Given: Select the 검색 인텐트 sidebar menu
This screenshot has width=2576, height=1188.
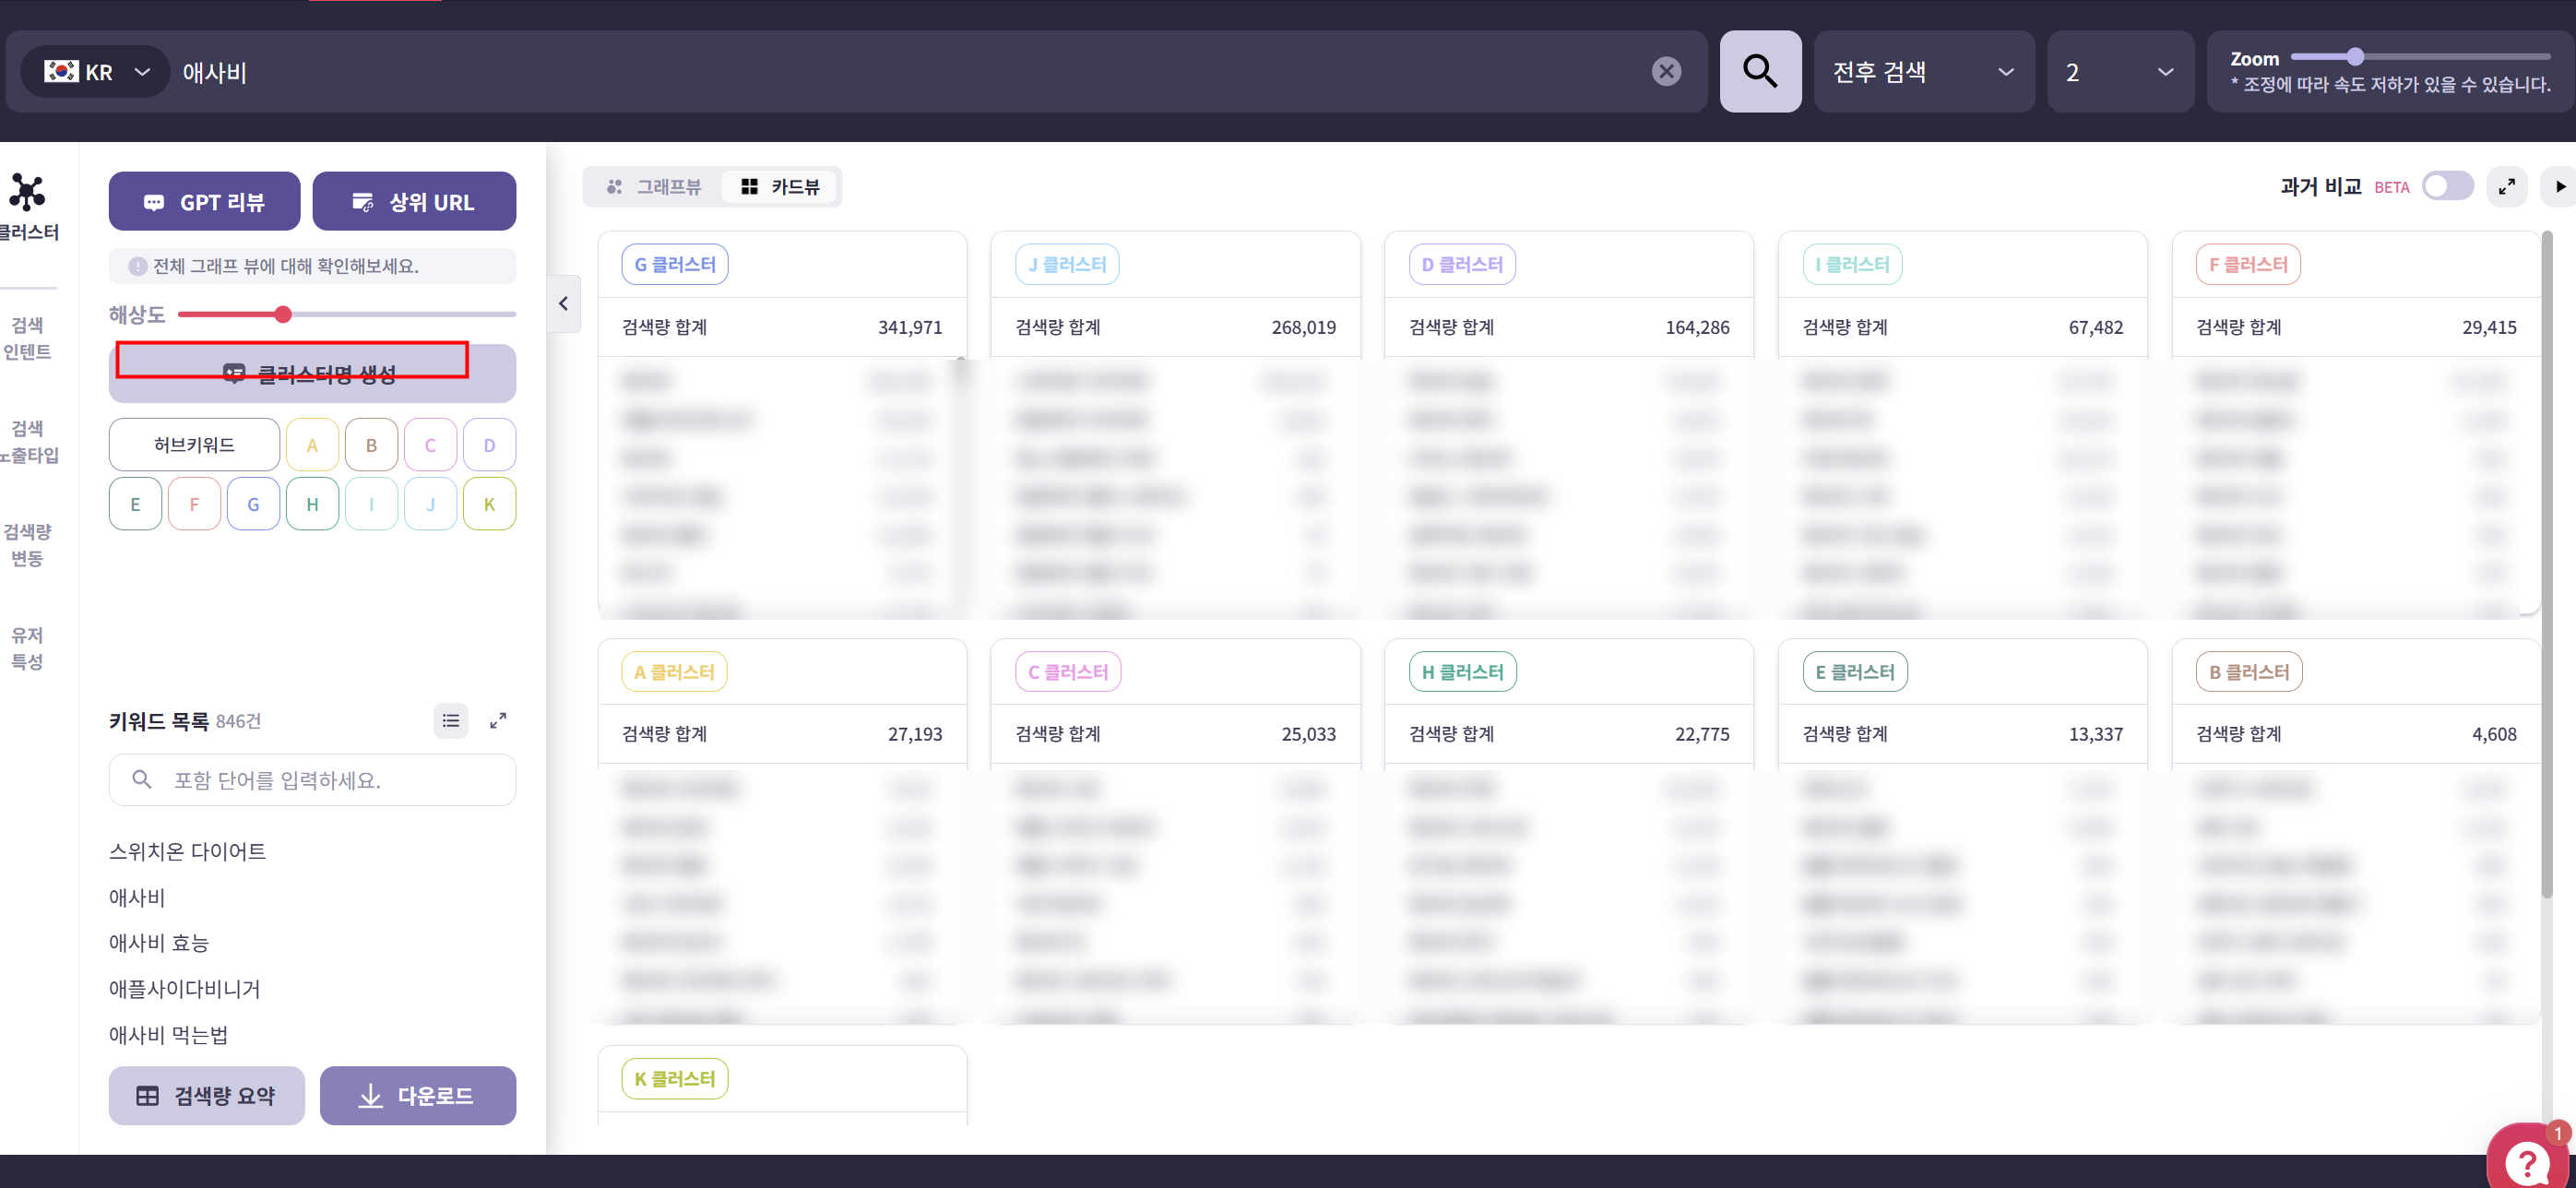Looking at the screenshot, I should click(x=27, y=338).
